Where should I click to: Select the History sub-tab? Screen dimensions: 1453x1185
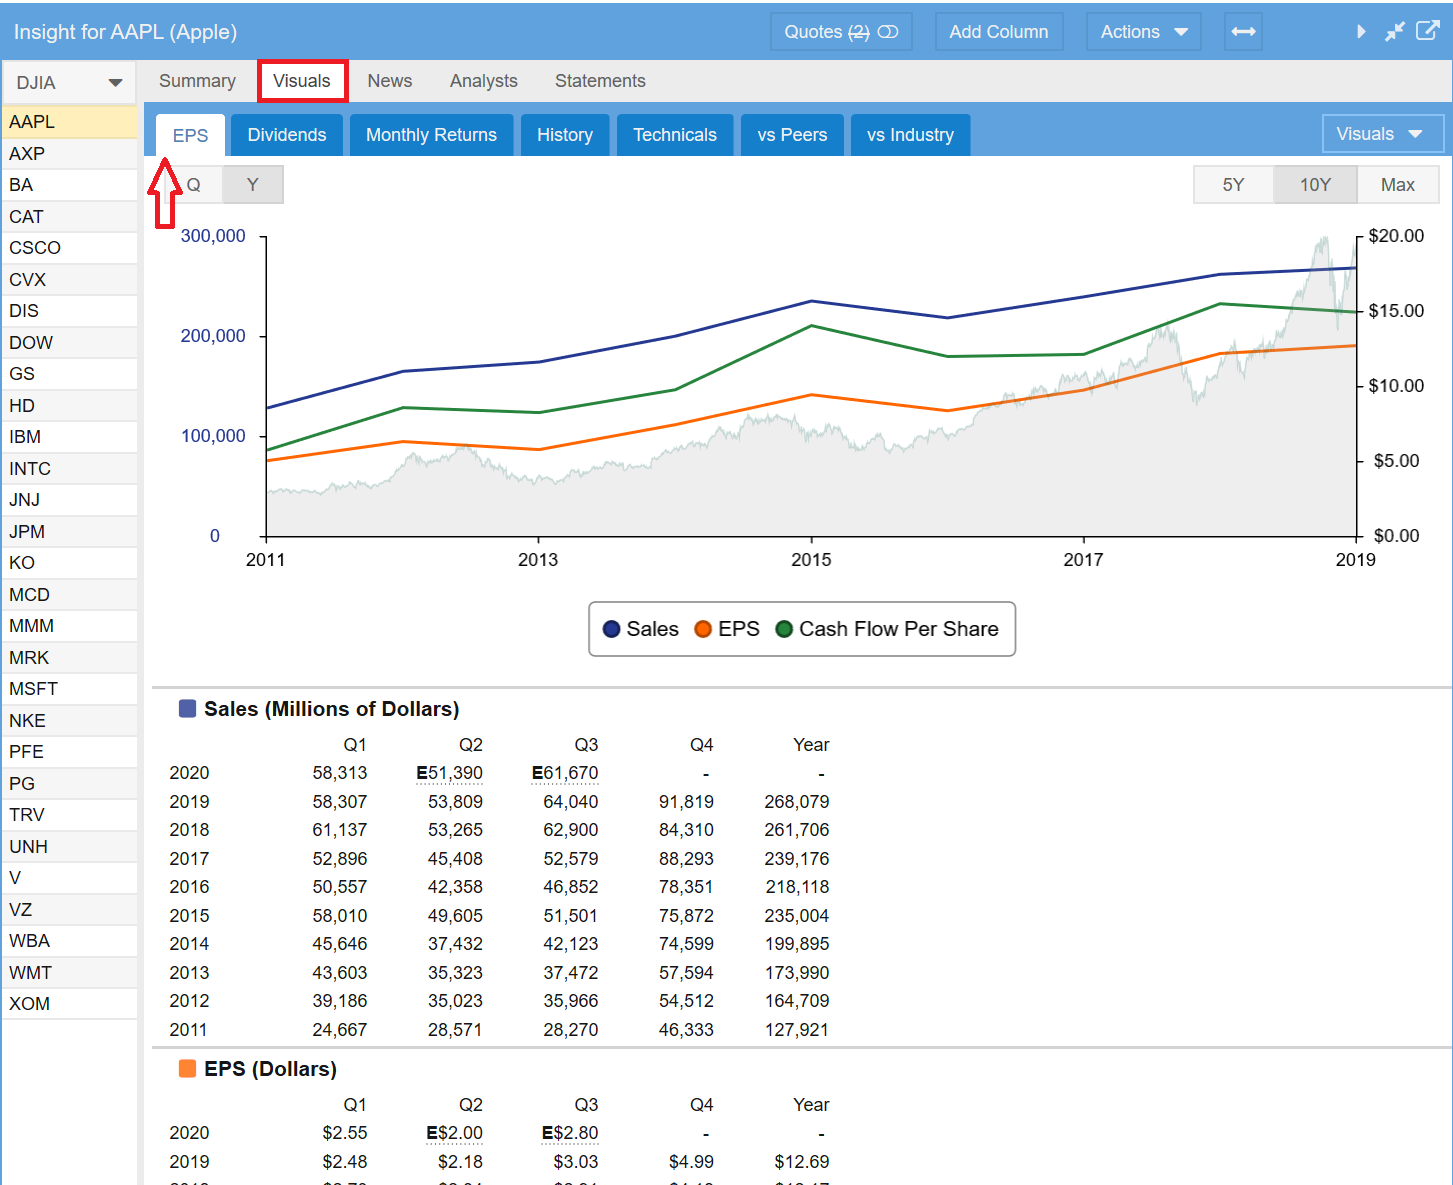pos(565,135)
